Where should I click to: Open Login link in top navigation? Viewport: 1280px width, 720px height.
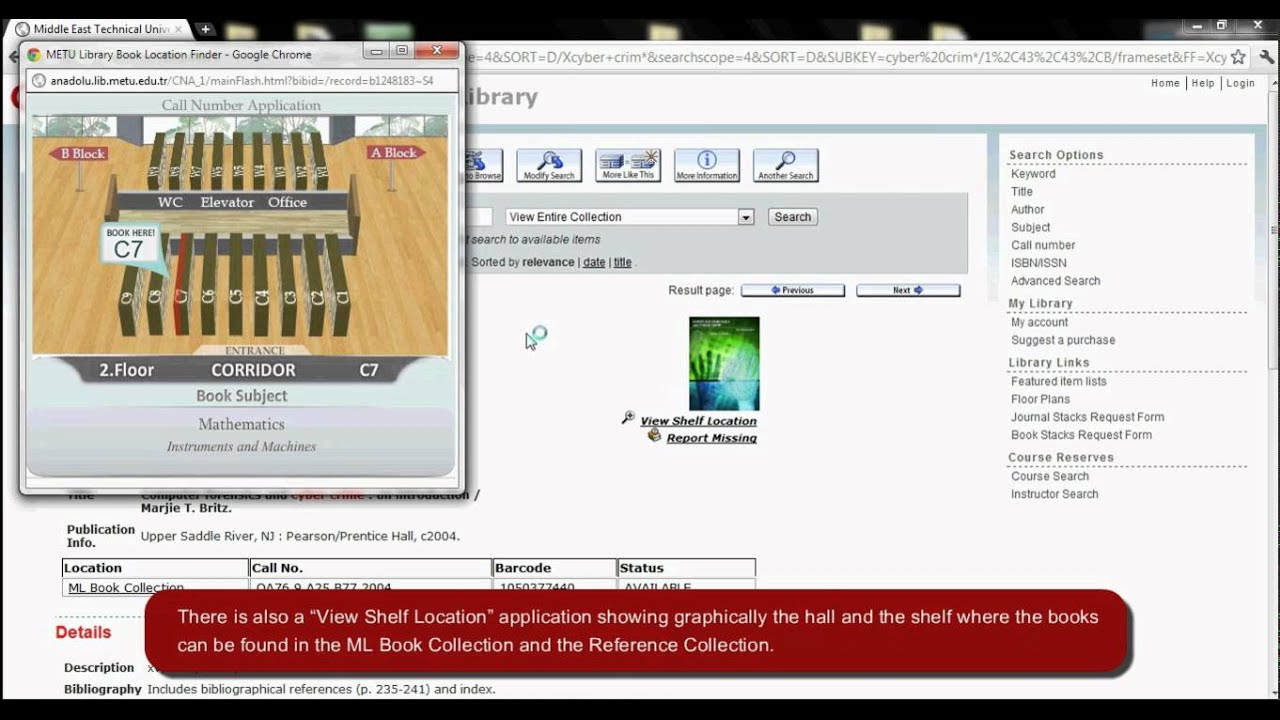pyautogui.click(x=1240, y=83)
